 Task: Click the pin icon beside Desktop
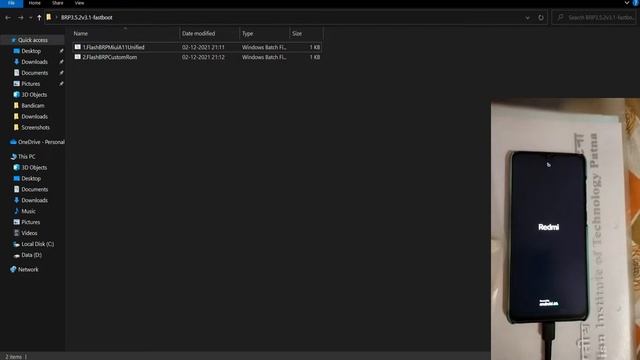coord(61,51)
